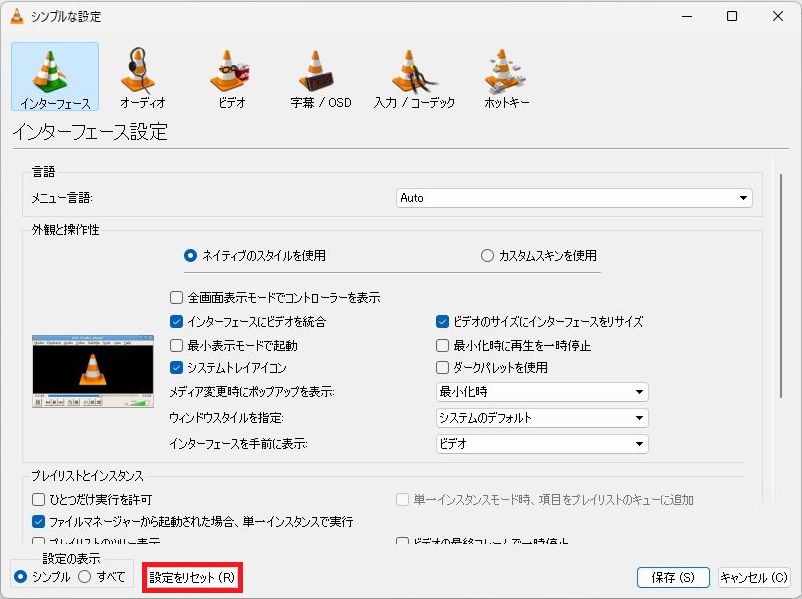This screenshot has width=802, height=599.
Task: Enable 全画面表示モードでコントローラーを表示 checkbox
Action: point(177,298)
